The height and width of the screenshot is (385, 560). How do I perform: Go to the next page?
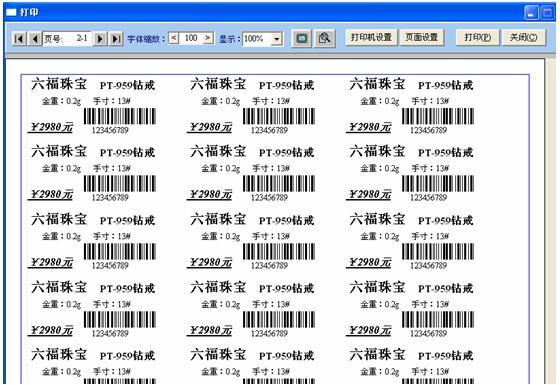(x=100, y=38)
